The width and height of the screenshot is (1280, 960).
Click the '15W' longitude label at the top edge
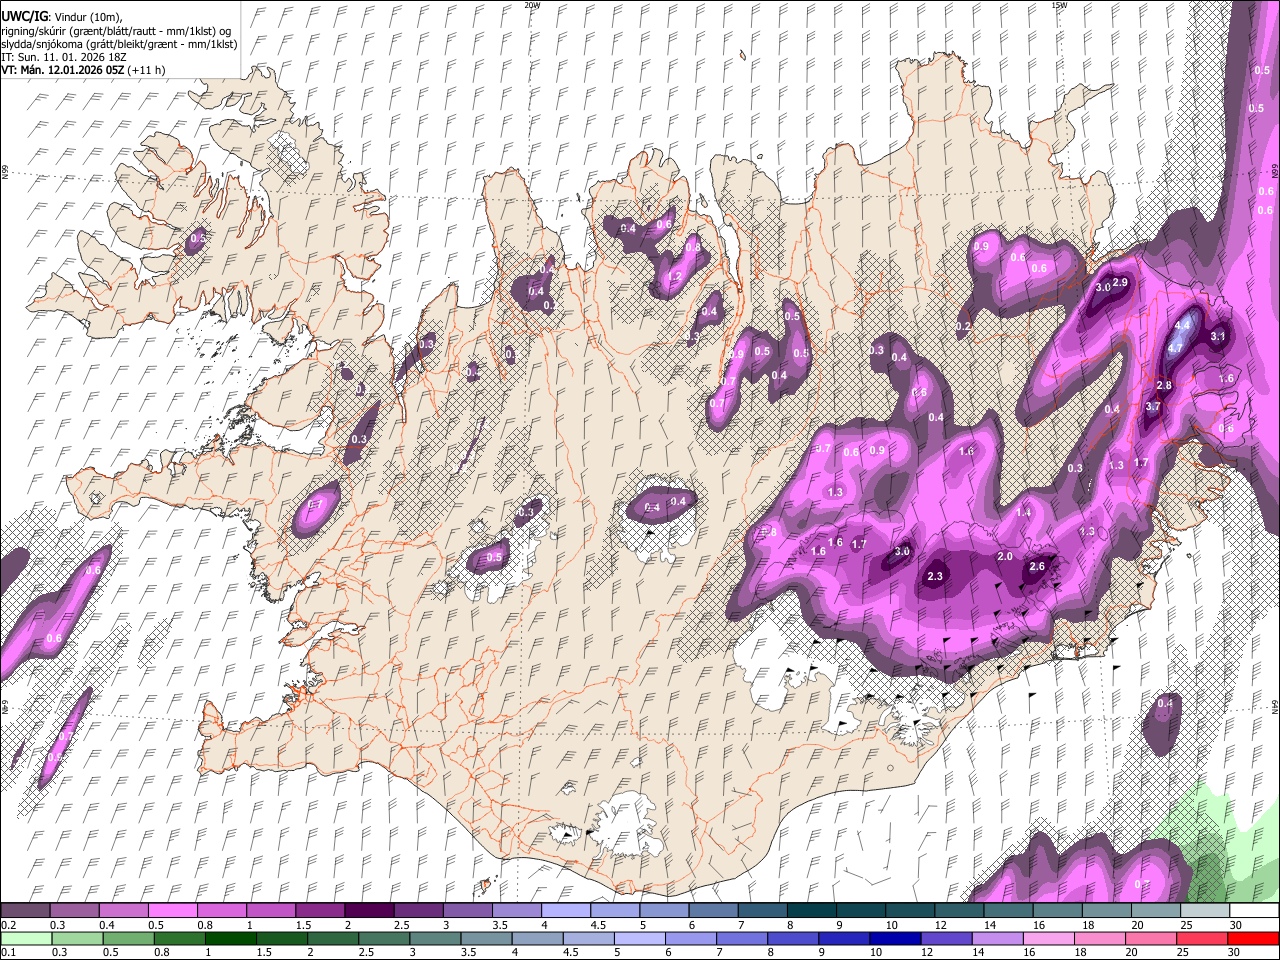click(x=1059, y=5)
